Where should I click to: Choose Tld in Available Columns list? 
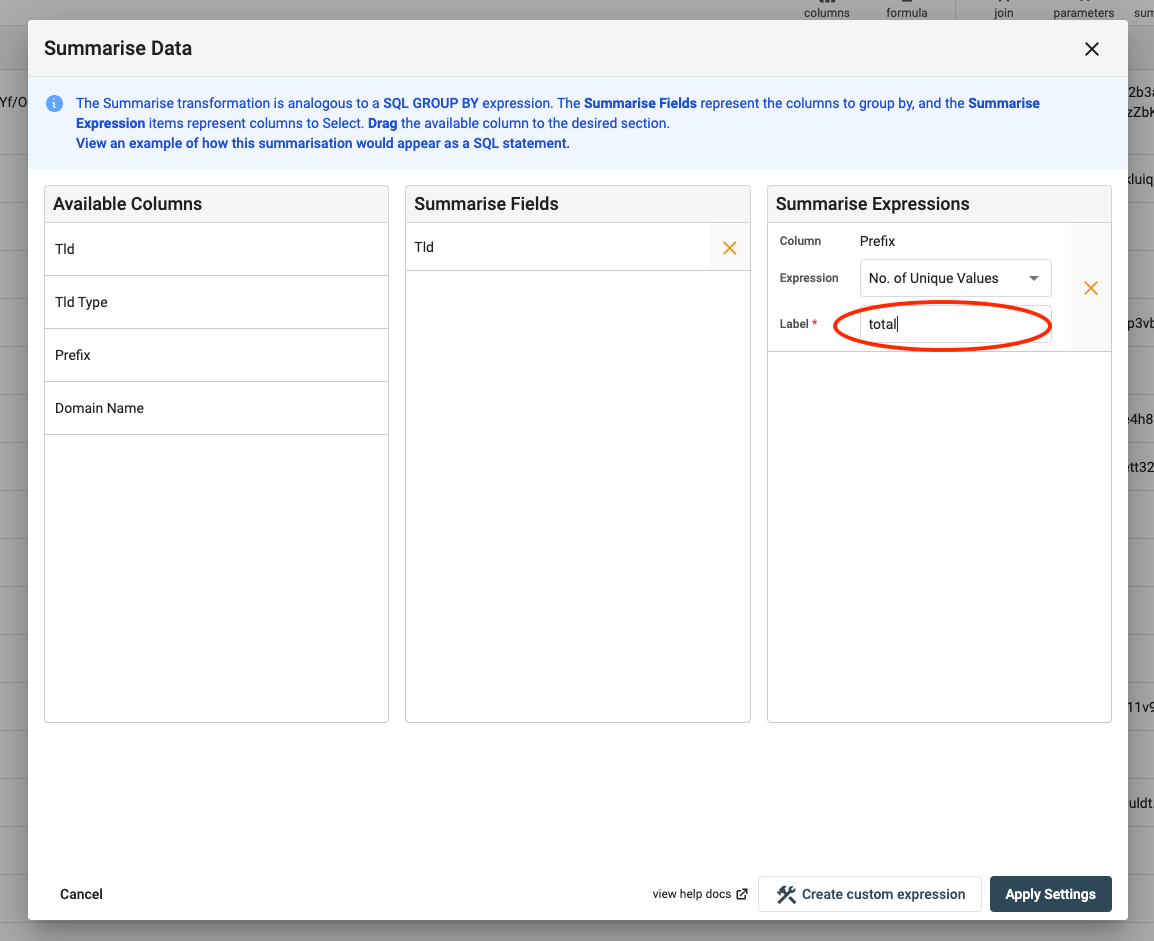point(216,249)
